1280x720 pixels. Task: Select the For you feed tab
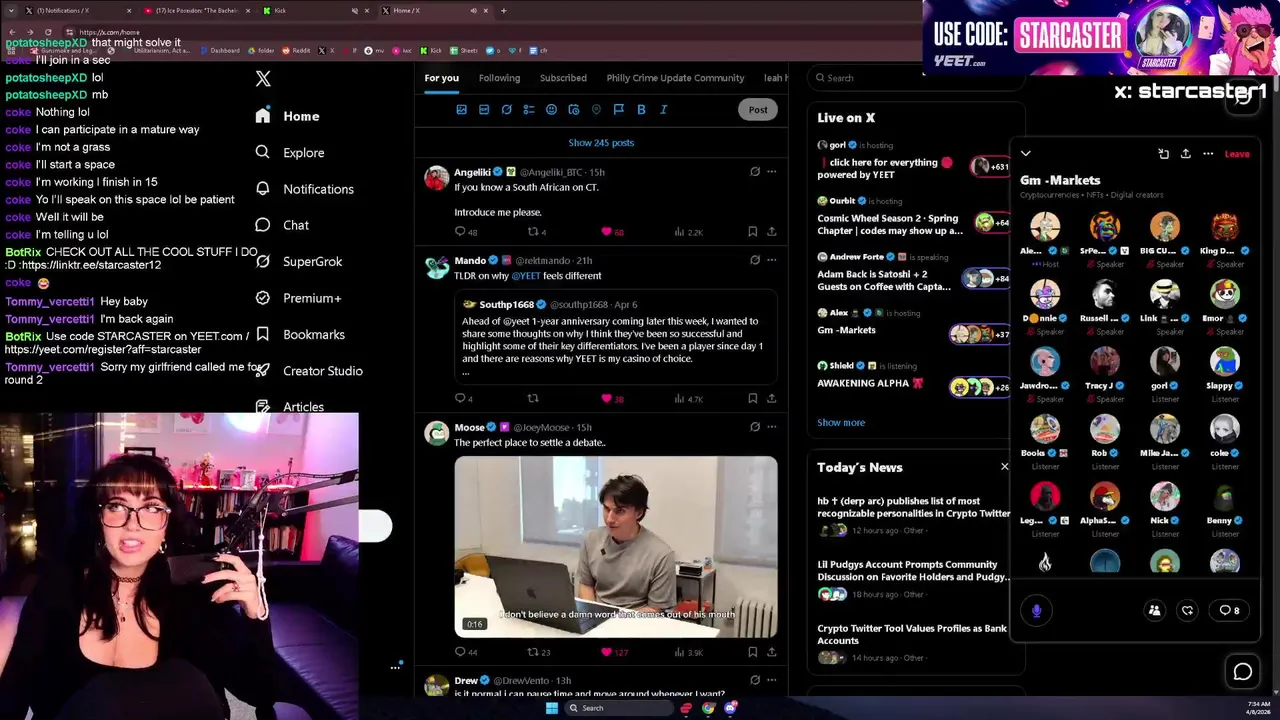coord(441,78)
